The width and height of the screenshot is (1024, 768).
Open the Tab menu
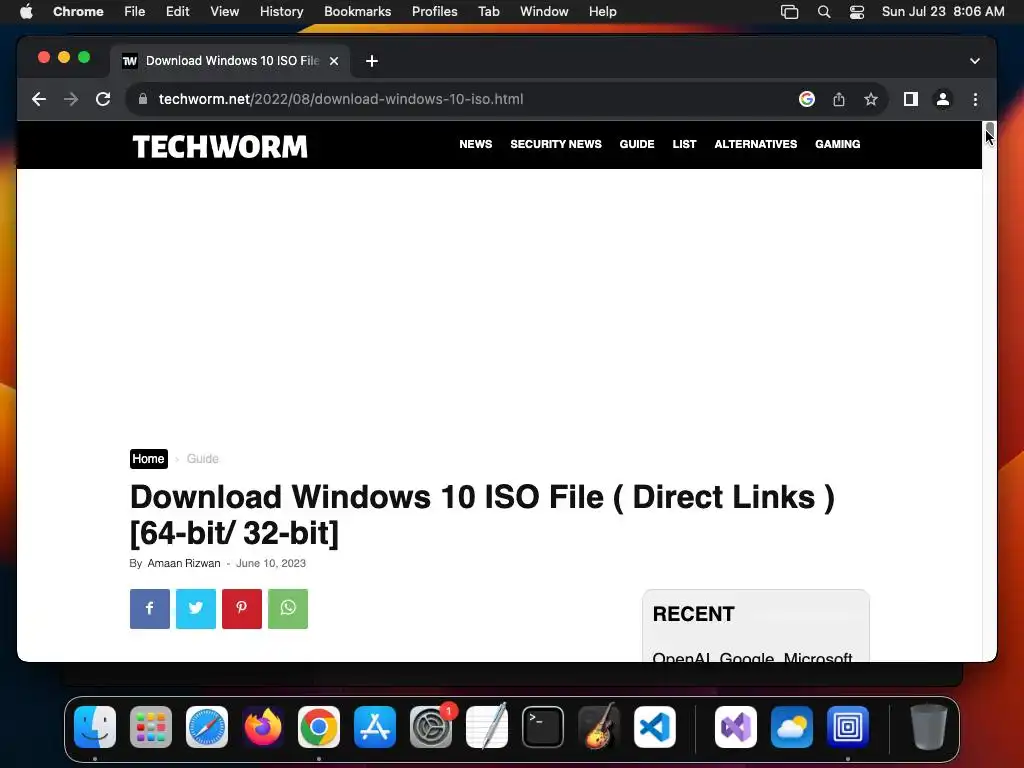(x=488, y=11)
